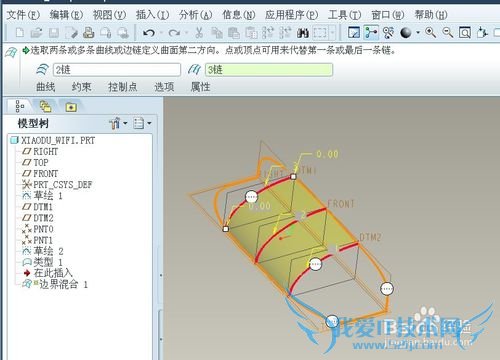Open the 选项 dashboard panel
This screenshot has height=360, width=500.
tap(164, 87)
